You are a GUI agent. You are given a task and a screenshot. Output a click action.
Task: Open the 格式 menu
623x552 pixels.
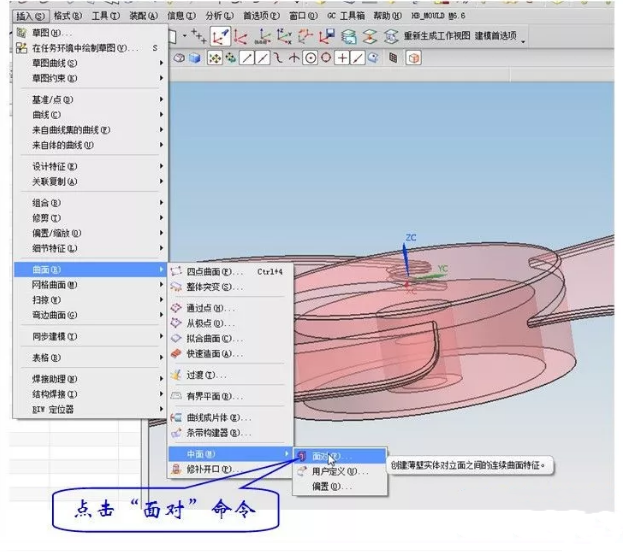pyautogui.click(x=68, y=16)
